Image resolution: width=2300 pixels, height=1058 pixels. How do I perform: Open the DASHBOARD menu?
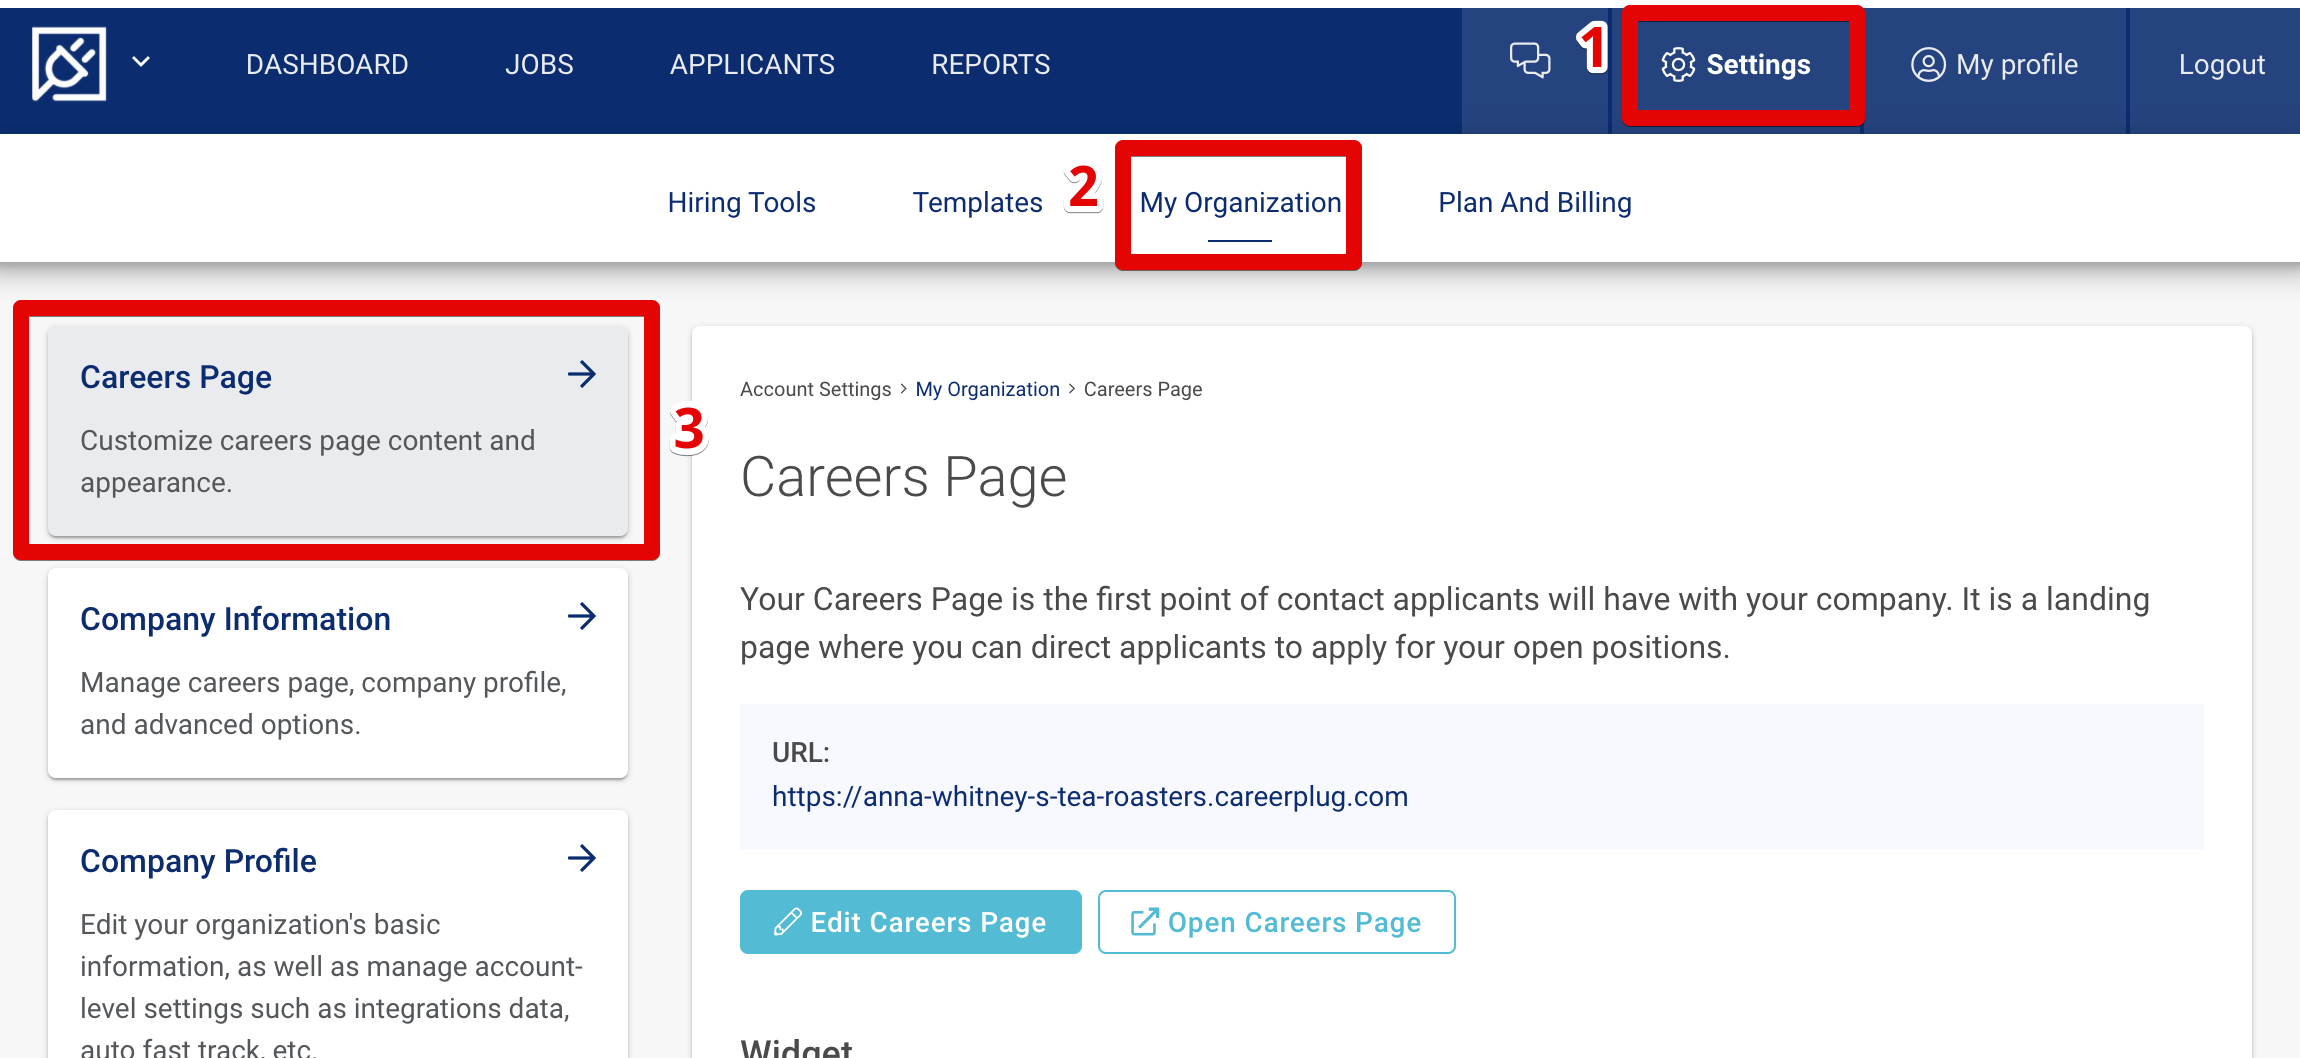pyautogui.click(x=327, y=64)
